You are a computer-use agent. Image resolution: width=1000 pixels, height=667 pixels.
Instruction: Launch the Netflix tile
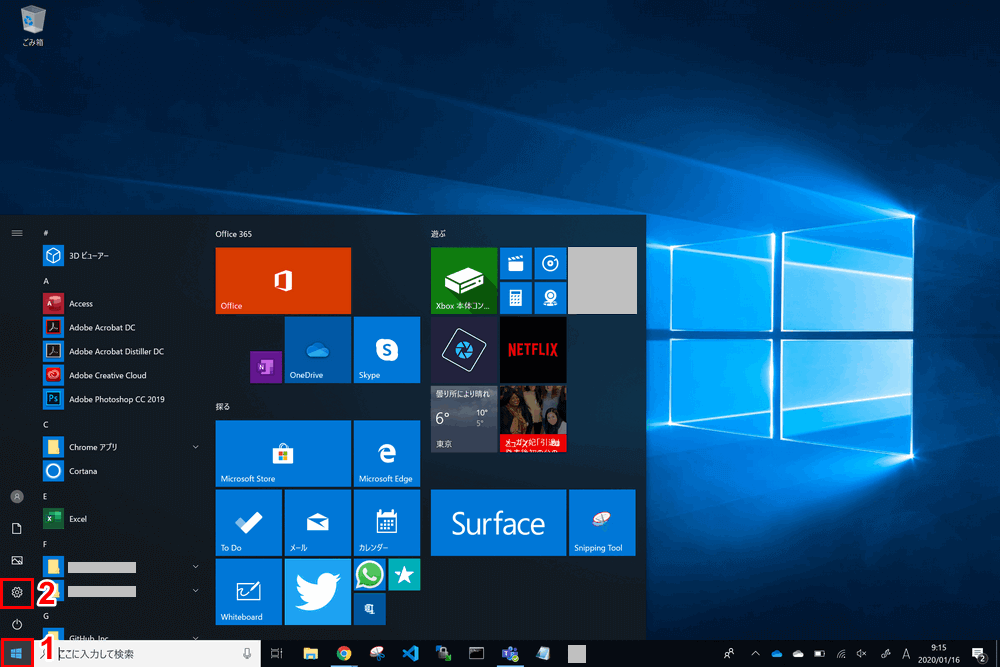pyautogui.click(x=533, y=349)
